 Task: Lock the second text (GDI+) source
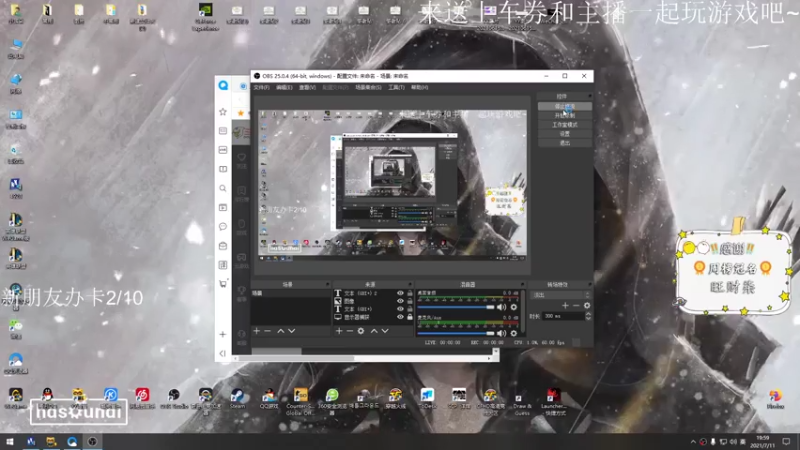pyautogui.click(x=410, y=309)
